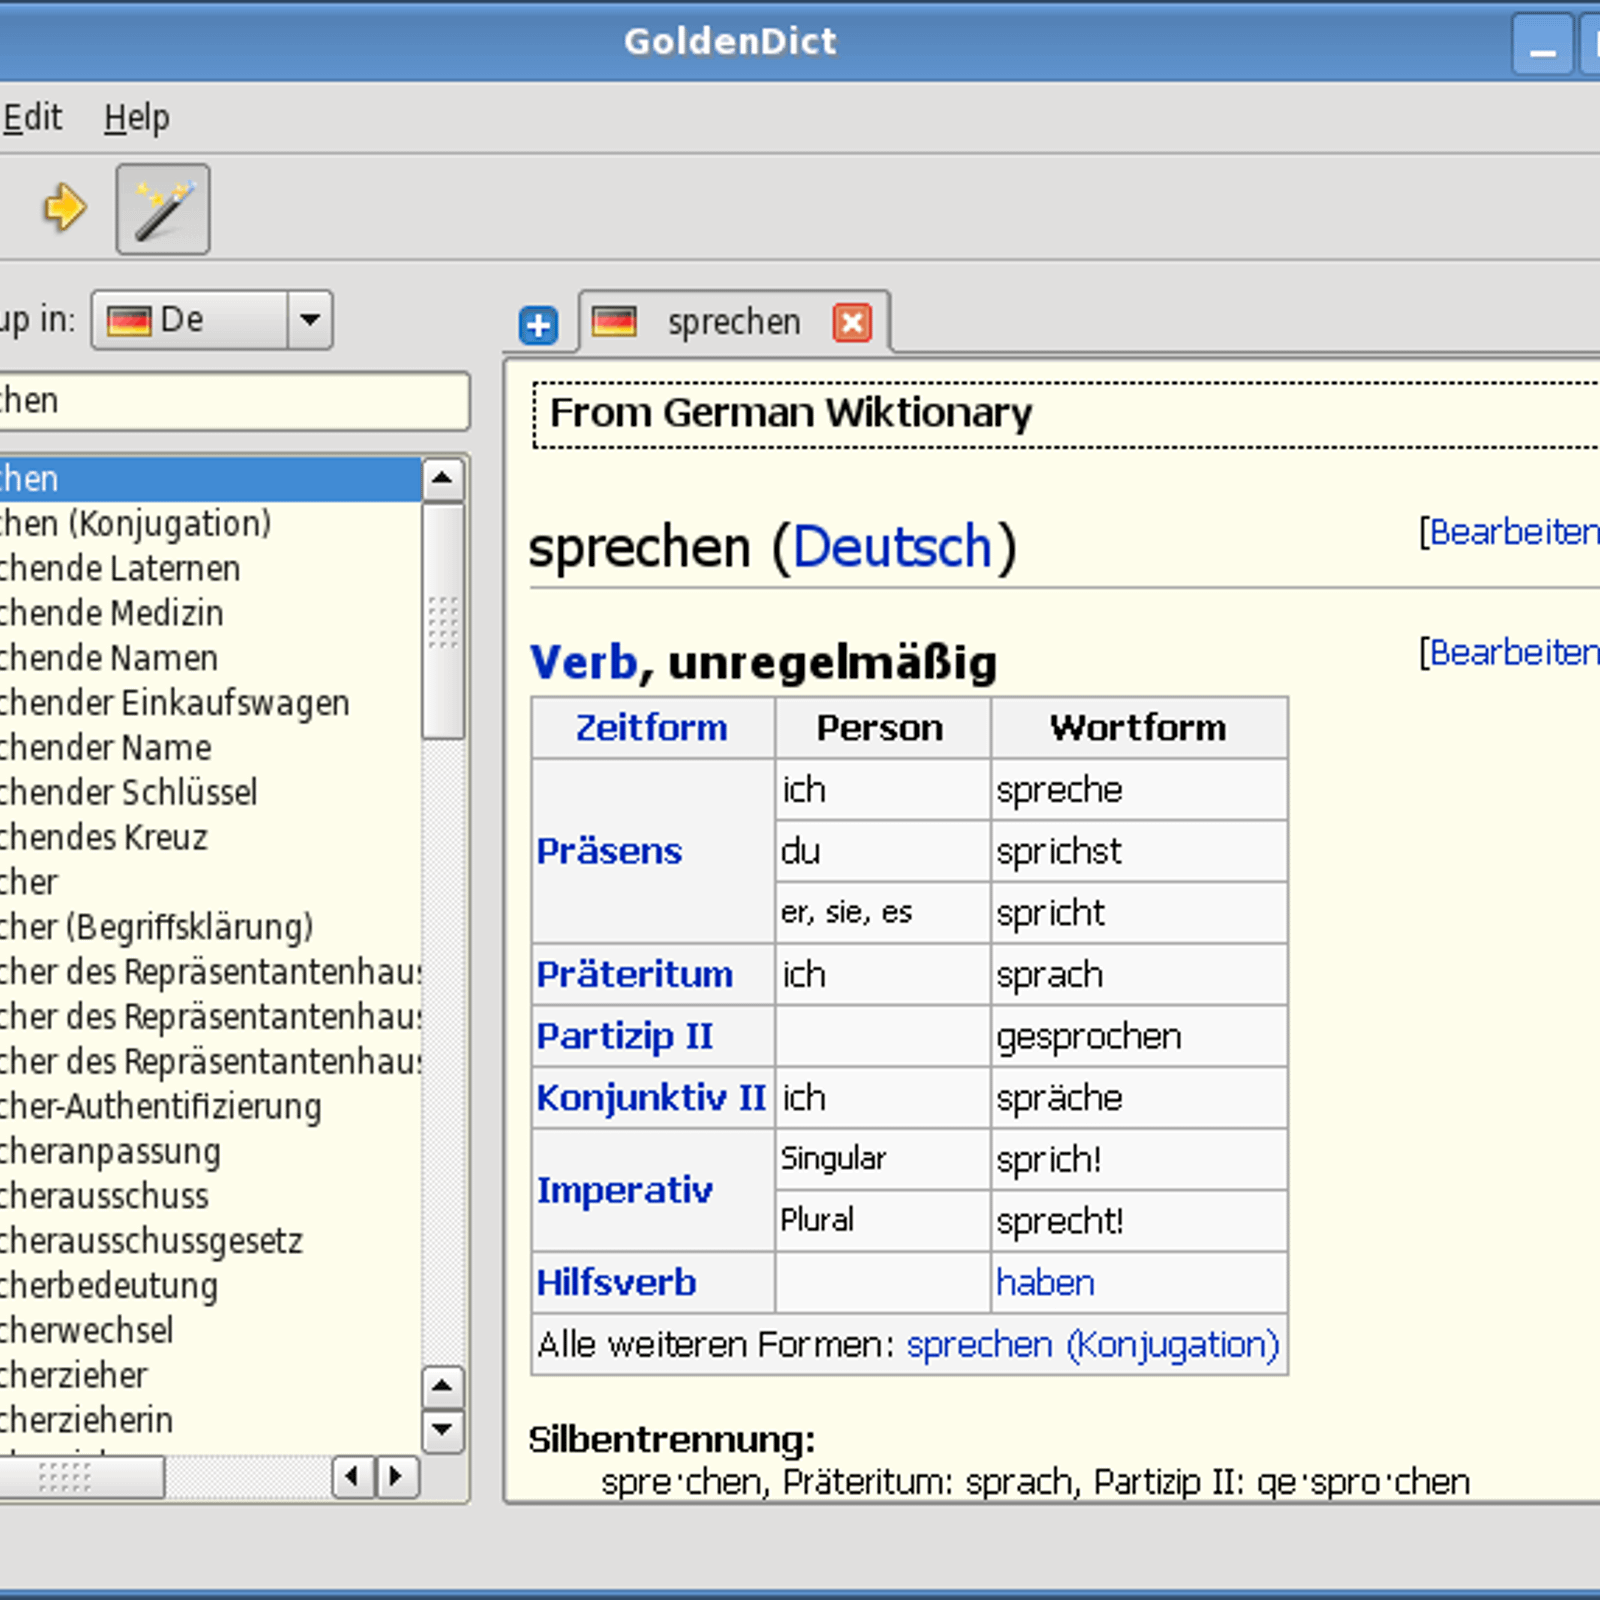
Task: Add a new tab with plus icon
Action: coord(539,325)
